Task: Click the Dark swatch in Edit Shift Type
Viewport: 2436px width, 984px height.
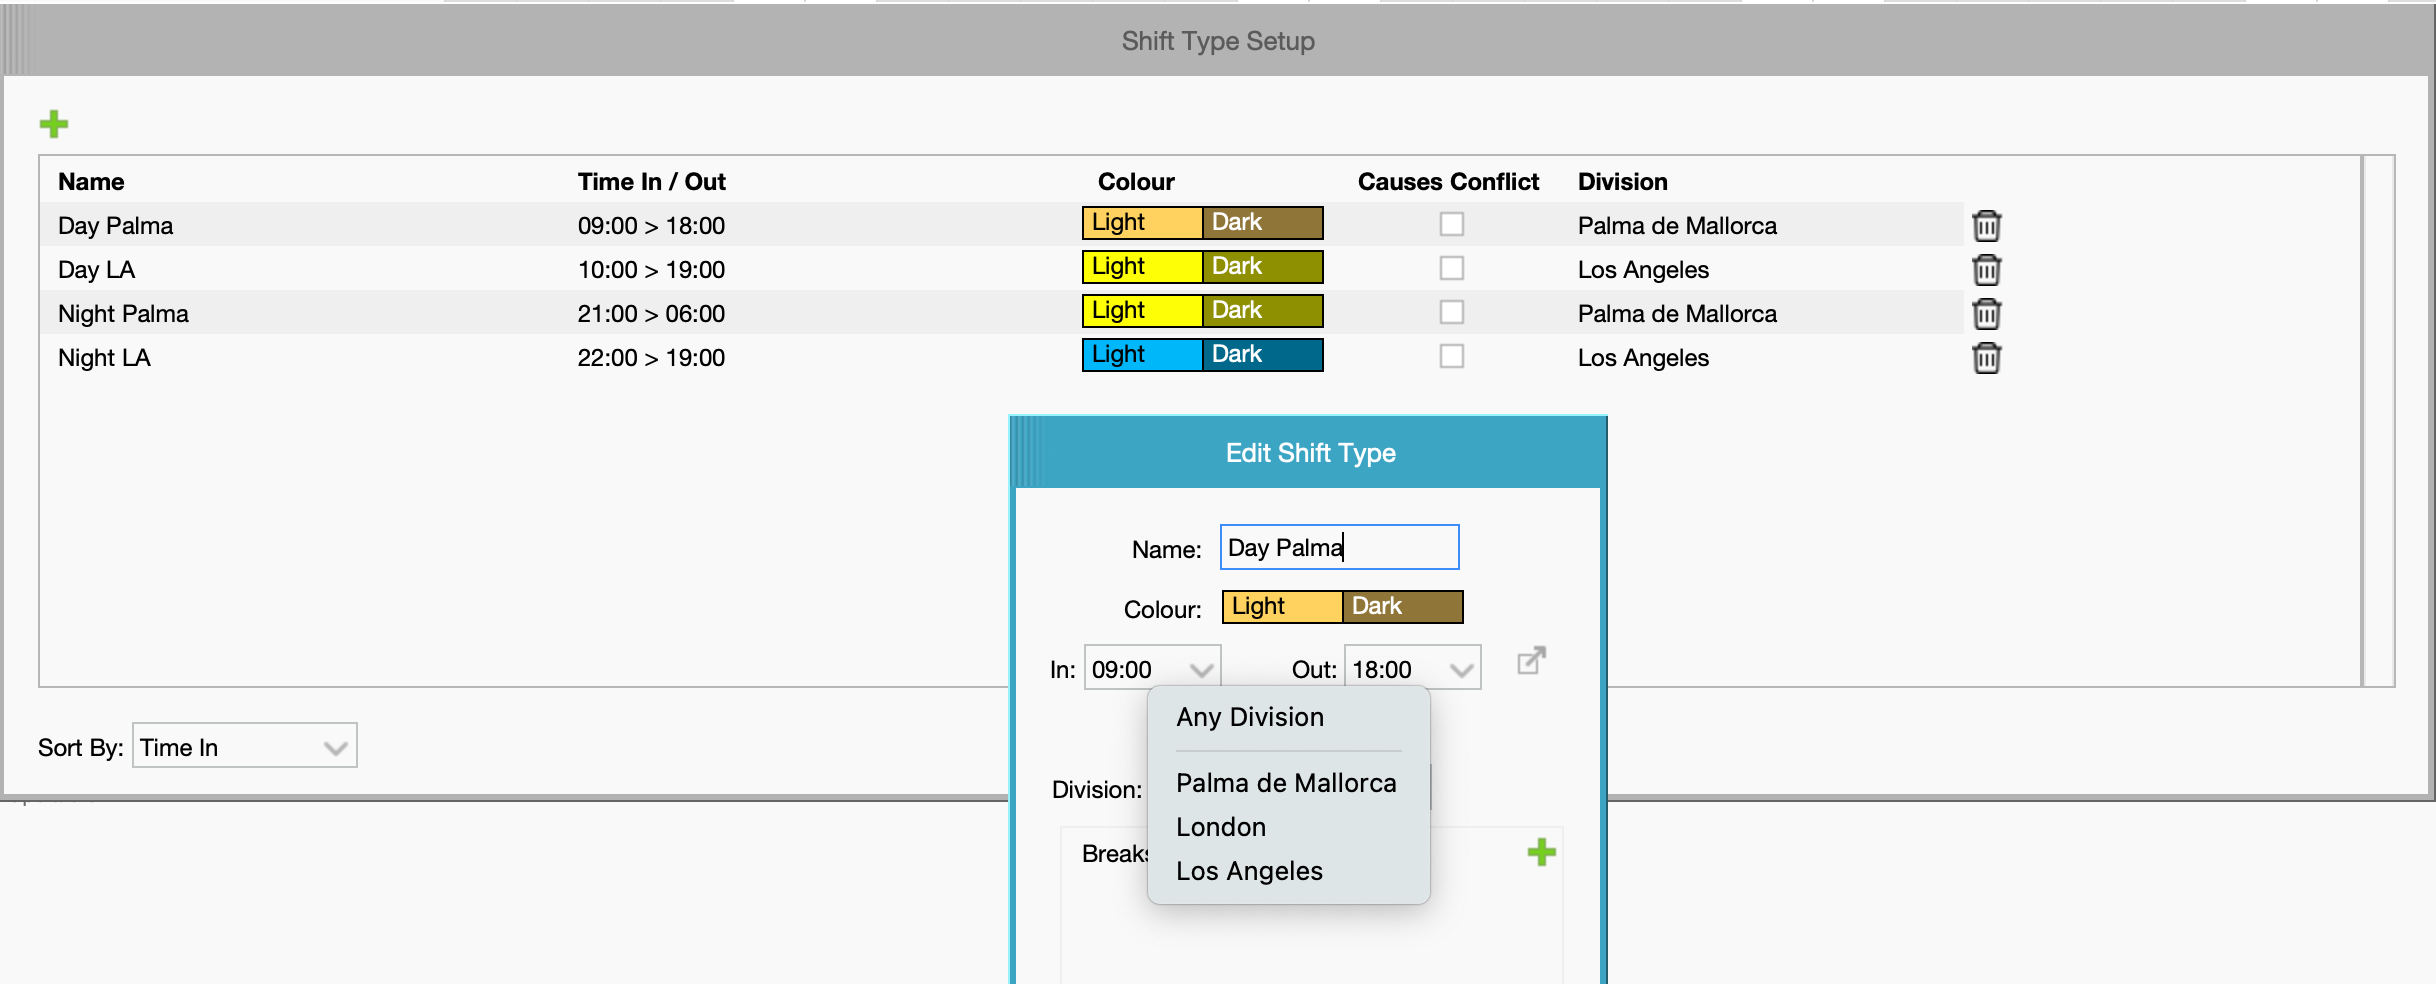Action: coord(1403,607)
